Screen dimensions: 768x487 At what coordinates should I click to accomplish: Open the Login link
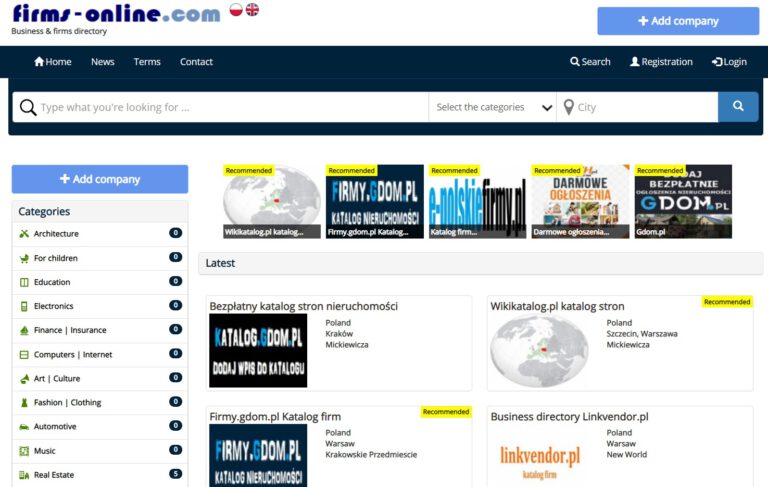click(729, 62)
